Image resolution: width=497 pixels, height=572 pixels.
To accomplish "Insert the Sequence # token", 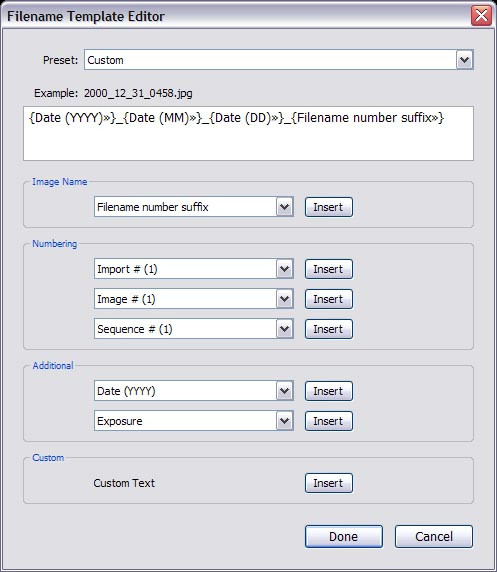I will 329,329.
